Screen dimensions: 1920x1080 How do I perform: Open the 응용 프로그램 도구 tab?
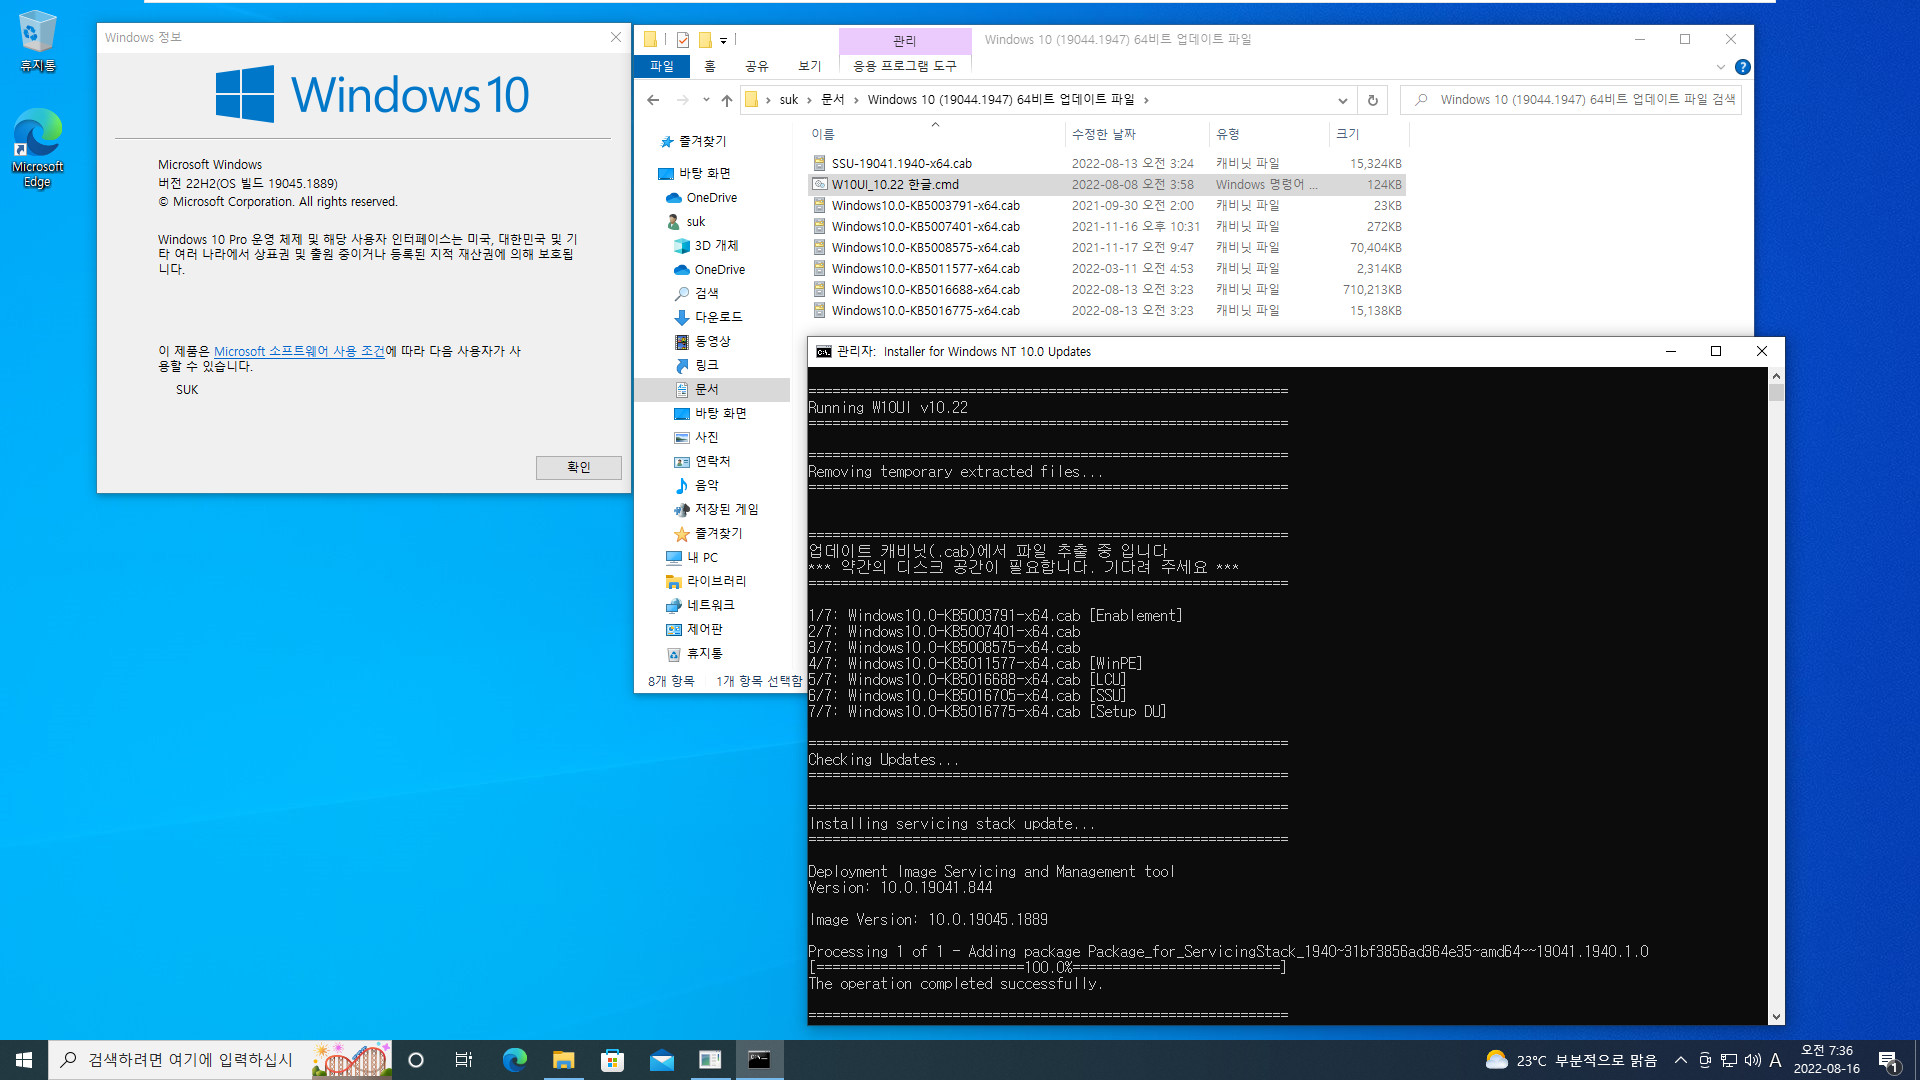point(905,66)
